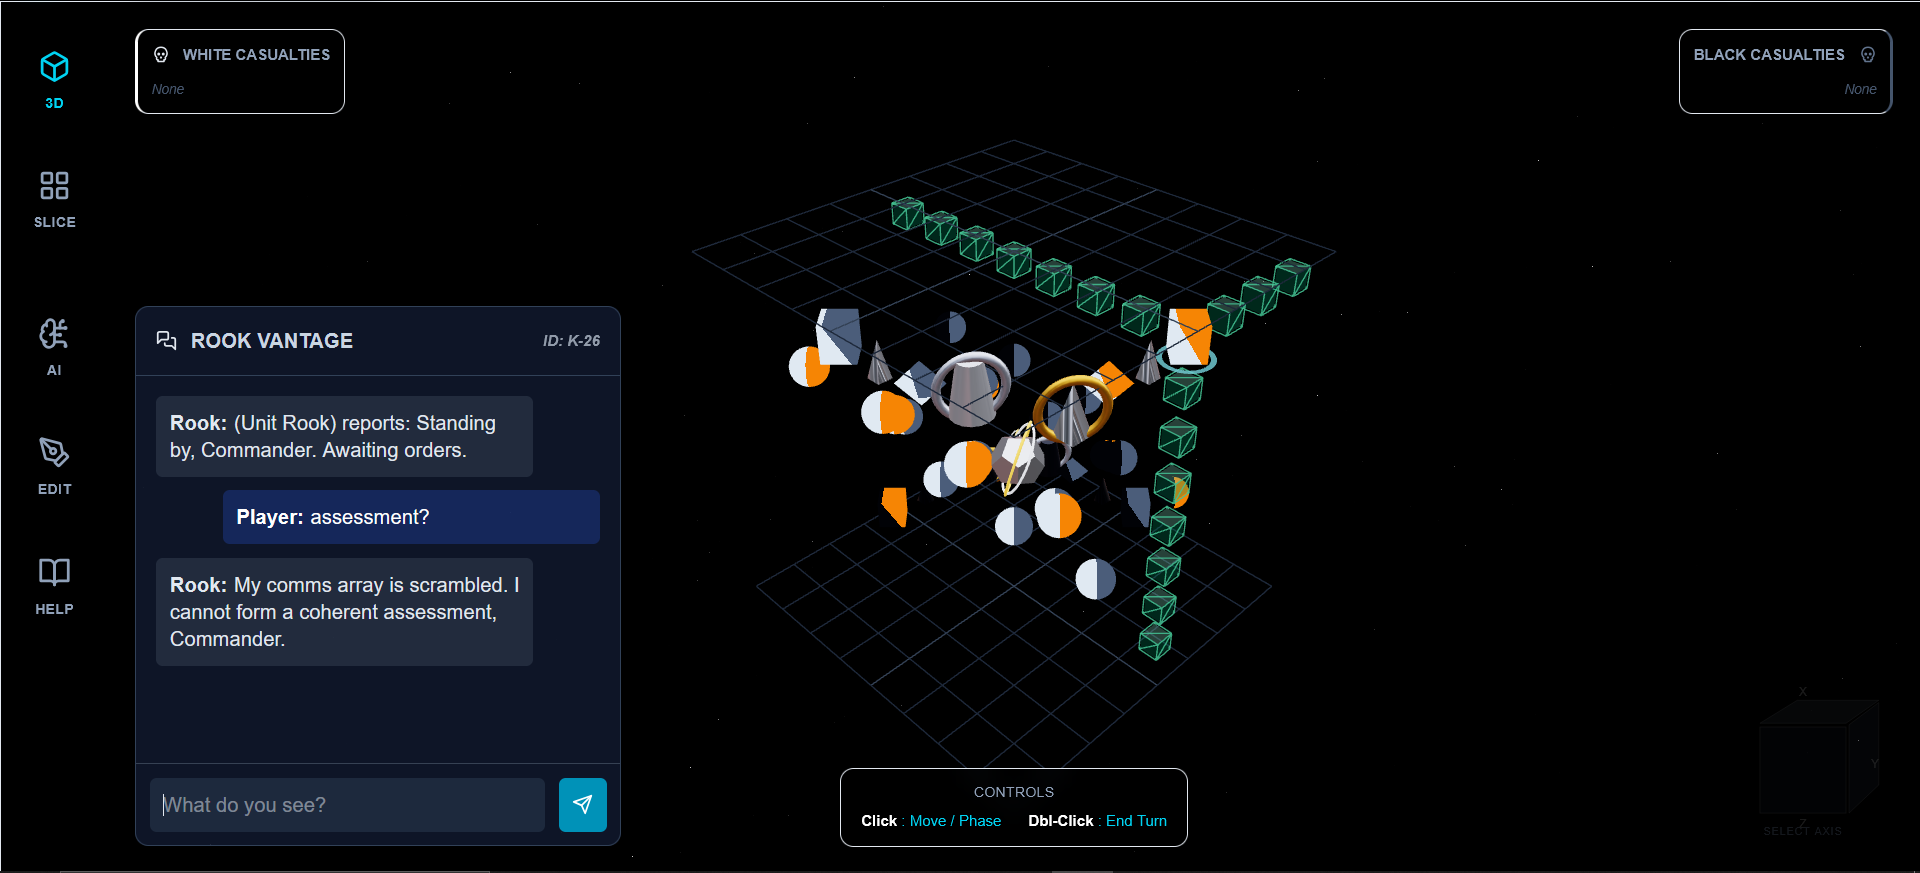Click the Rook 'comms array is scrambled' message
1920x873 pixels.
[344, 612]
